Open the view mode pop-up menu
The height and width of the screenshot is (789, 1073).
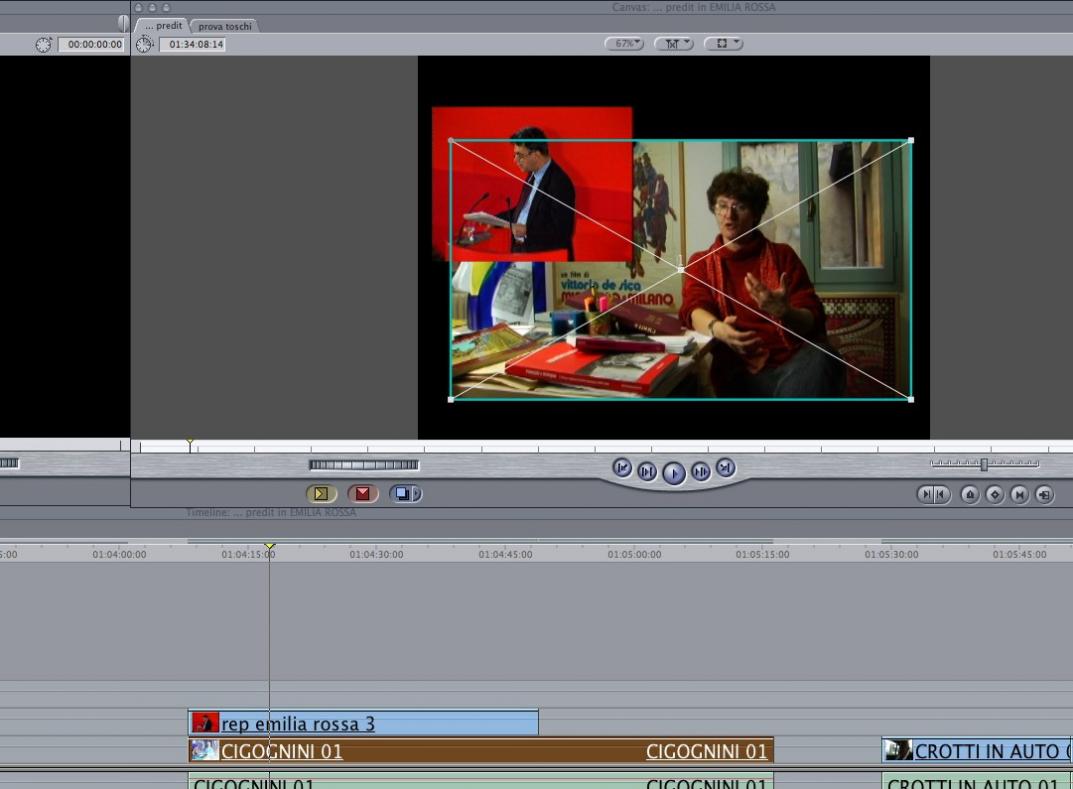point(723,44)
